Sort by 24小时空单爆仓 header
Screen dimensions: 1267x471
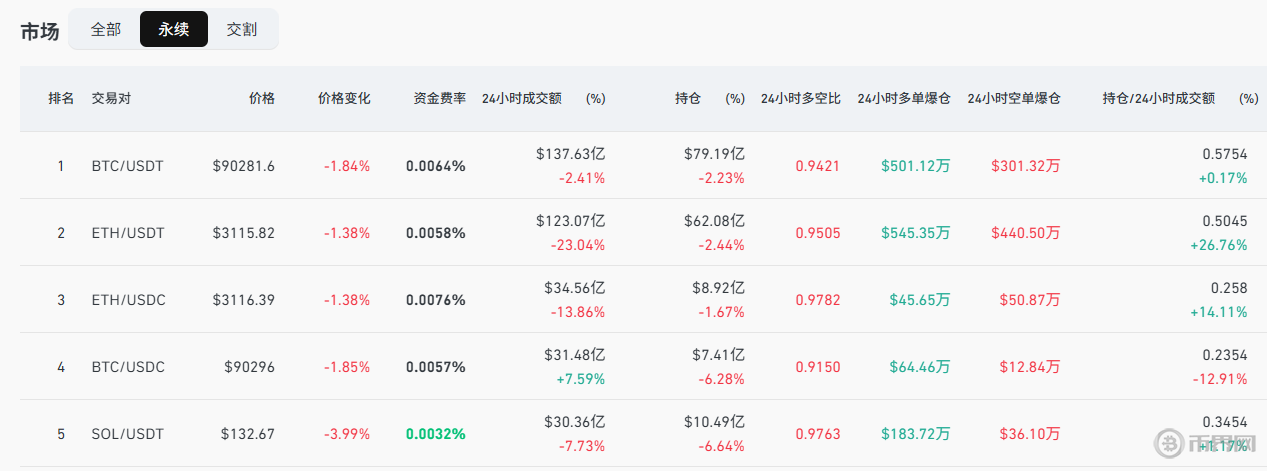pos(1013,99)
